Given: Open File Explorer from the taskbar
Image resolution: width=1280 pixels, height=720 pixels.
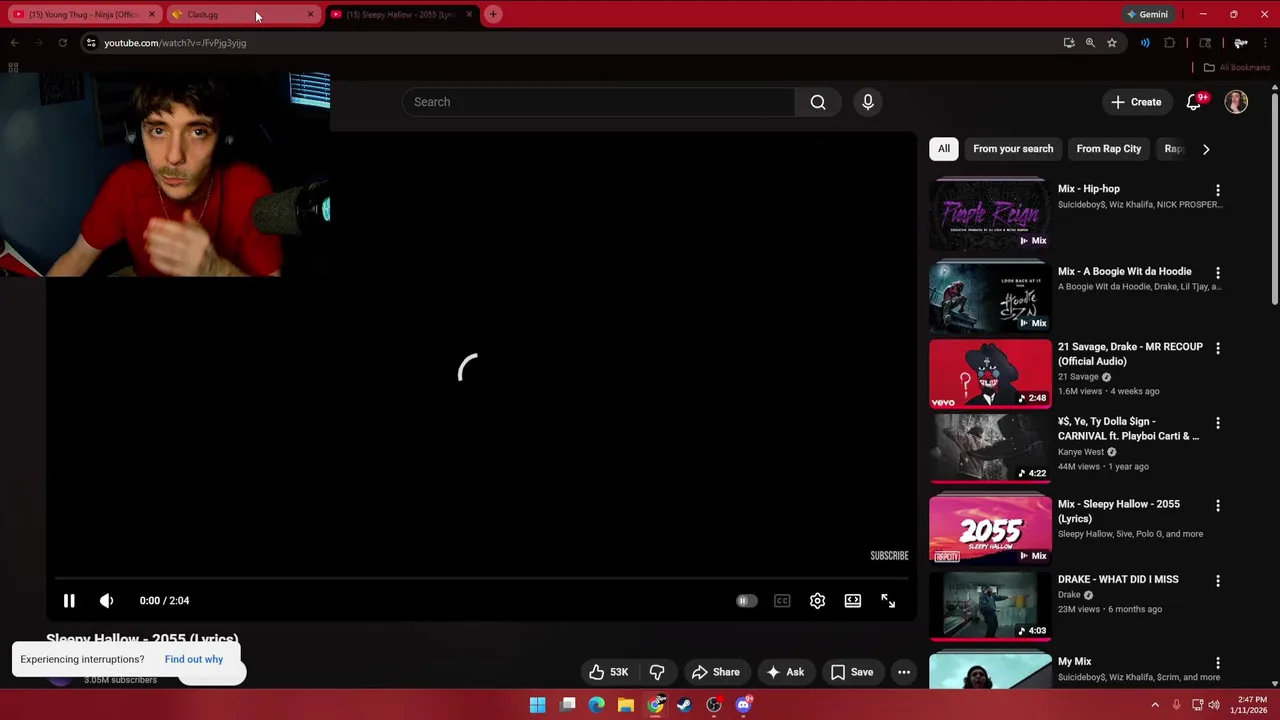Looking at the screenshot, I should click(x=625, y=705).
